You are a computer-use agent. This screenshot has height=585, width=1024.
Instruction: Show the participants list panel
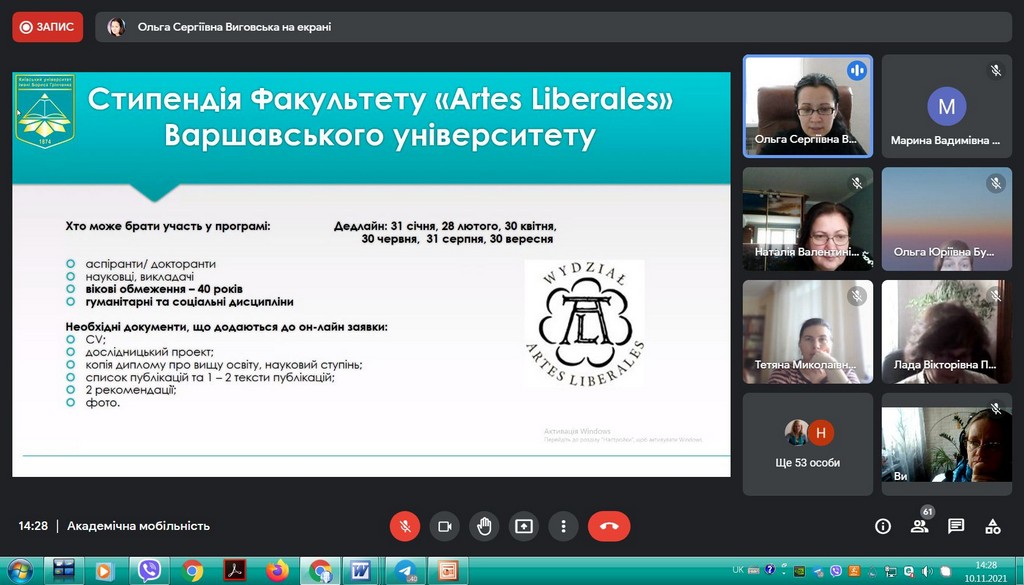tap(920, 526)
